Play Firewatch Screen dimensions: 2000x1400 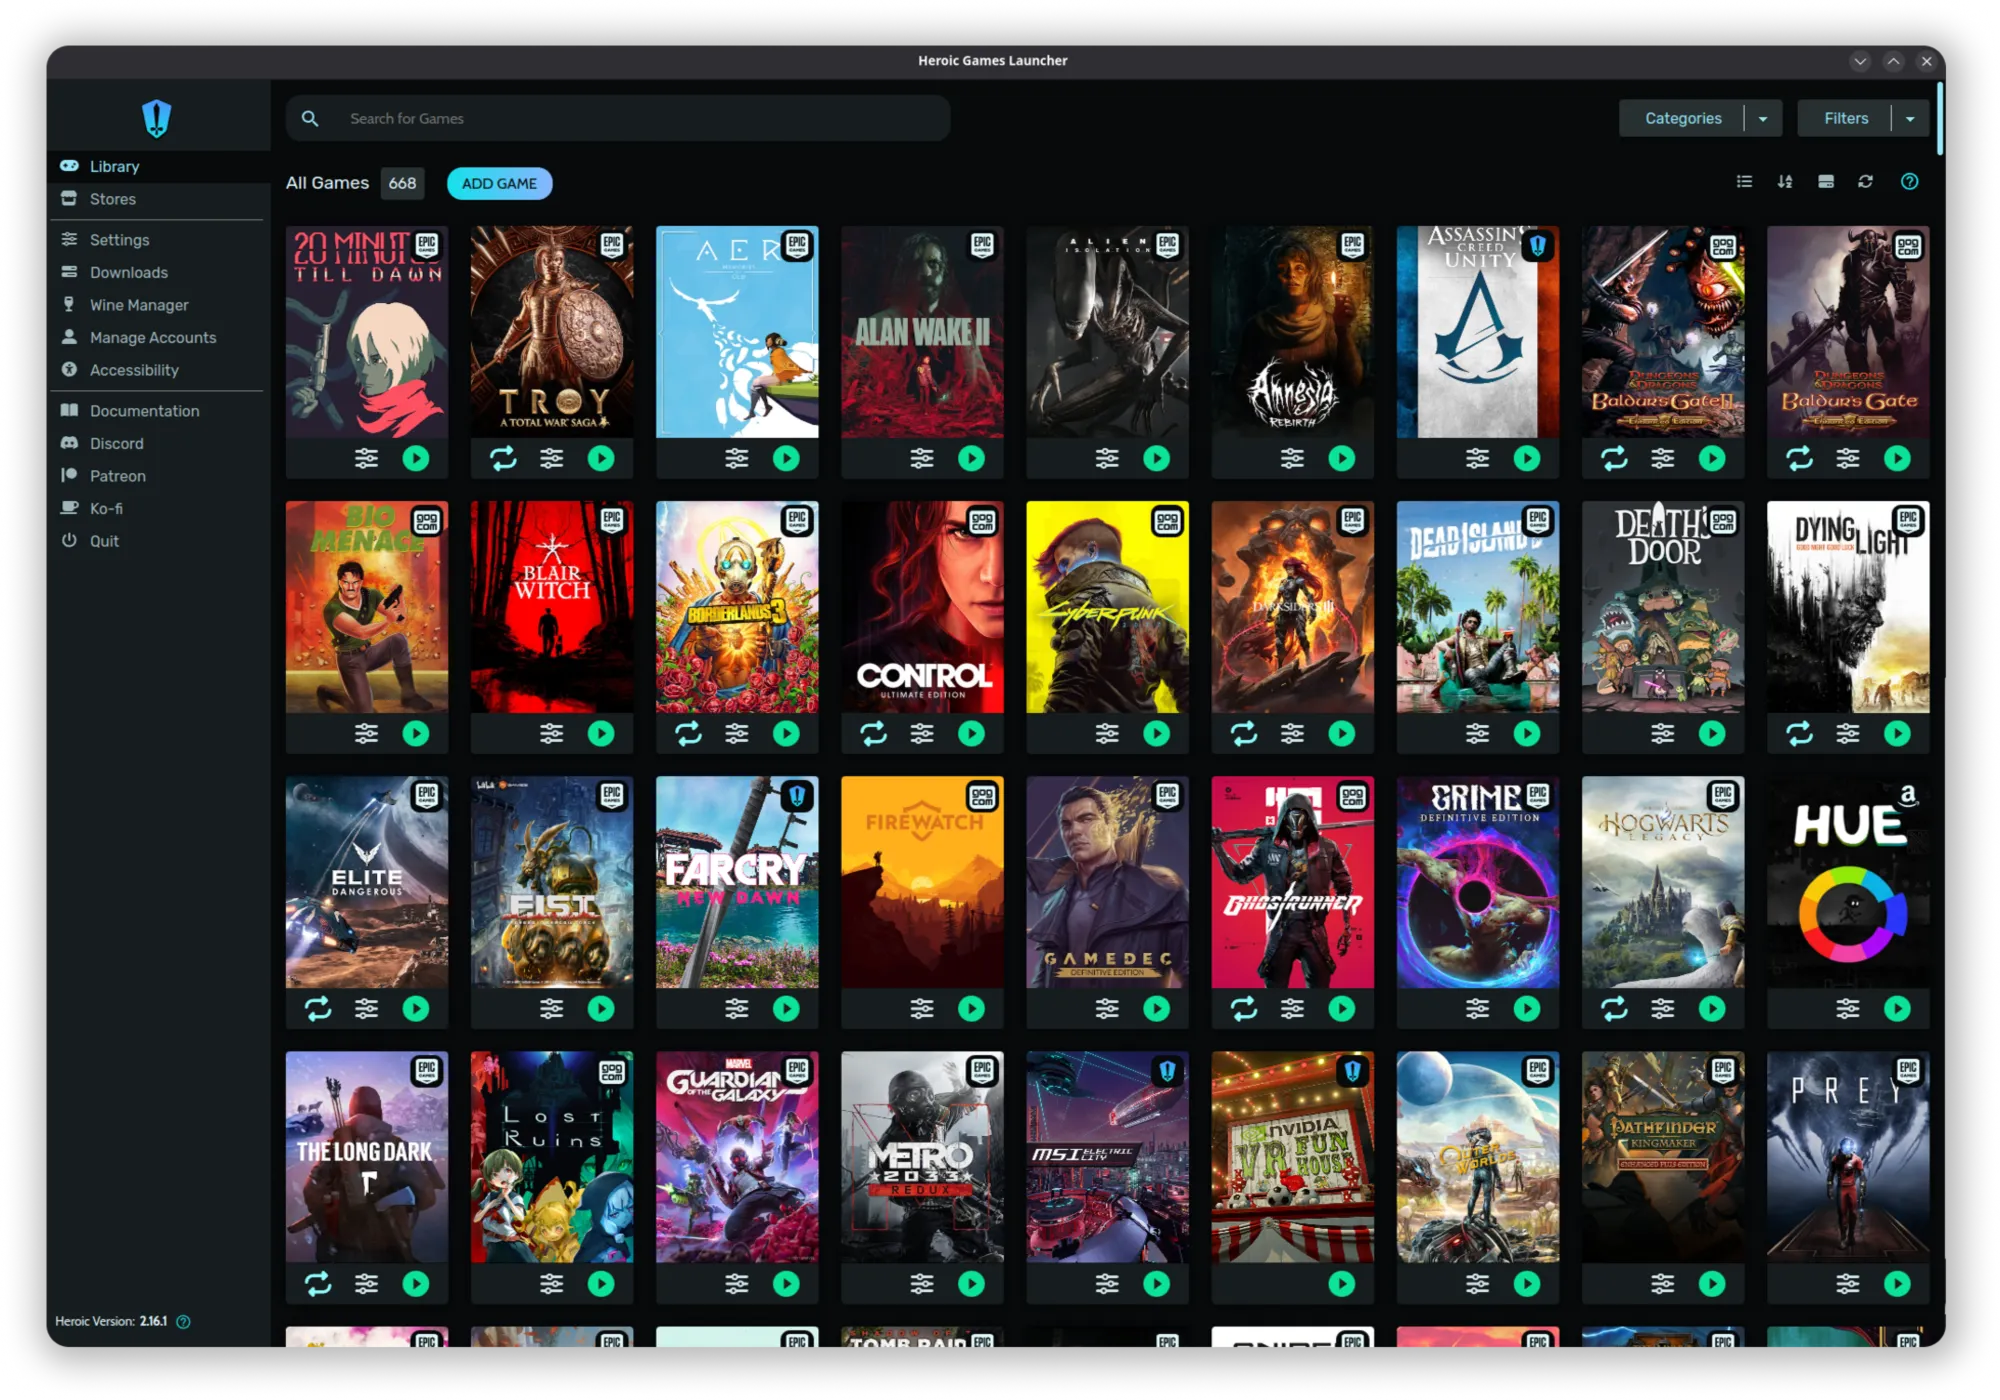(972, 1008)
